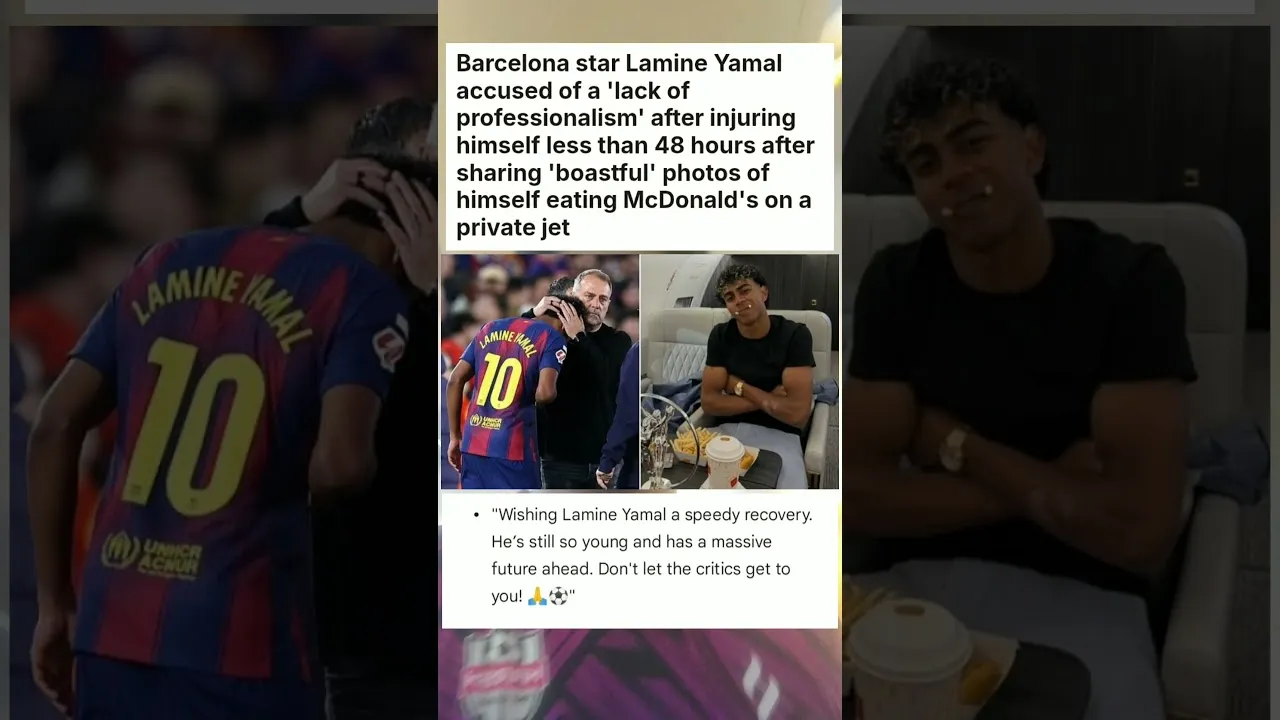Click the number 10 on small jersey photo

coord(498,380)
